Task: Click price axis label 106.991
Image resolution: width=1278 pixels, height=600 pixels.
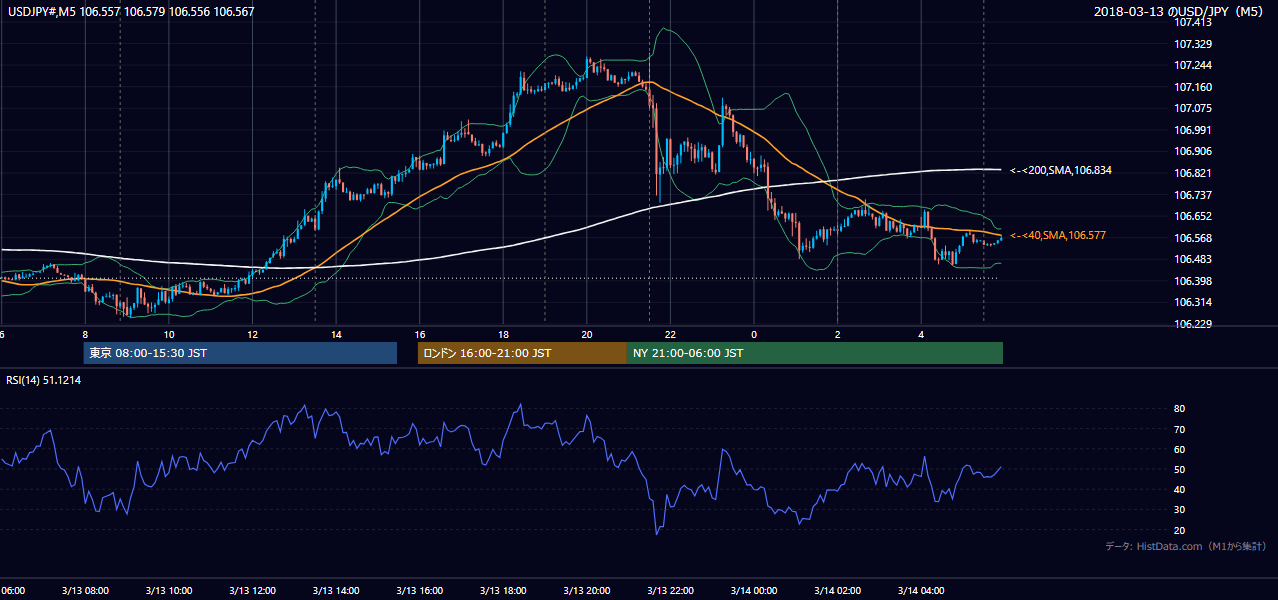Action: click(x=1192, y=130)
